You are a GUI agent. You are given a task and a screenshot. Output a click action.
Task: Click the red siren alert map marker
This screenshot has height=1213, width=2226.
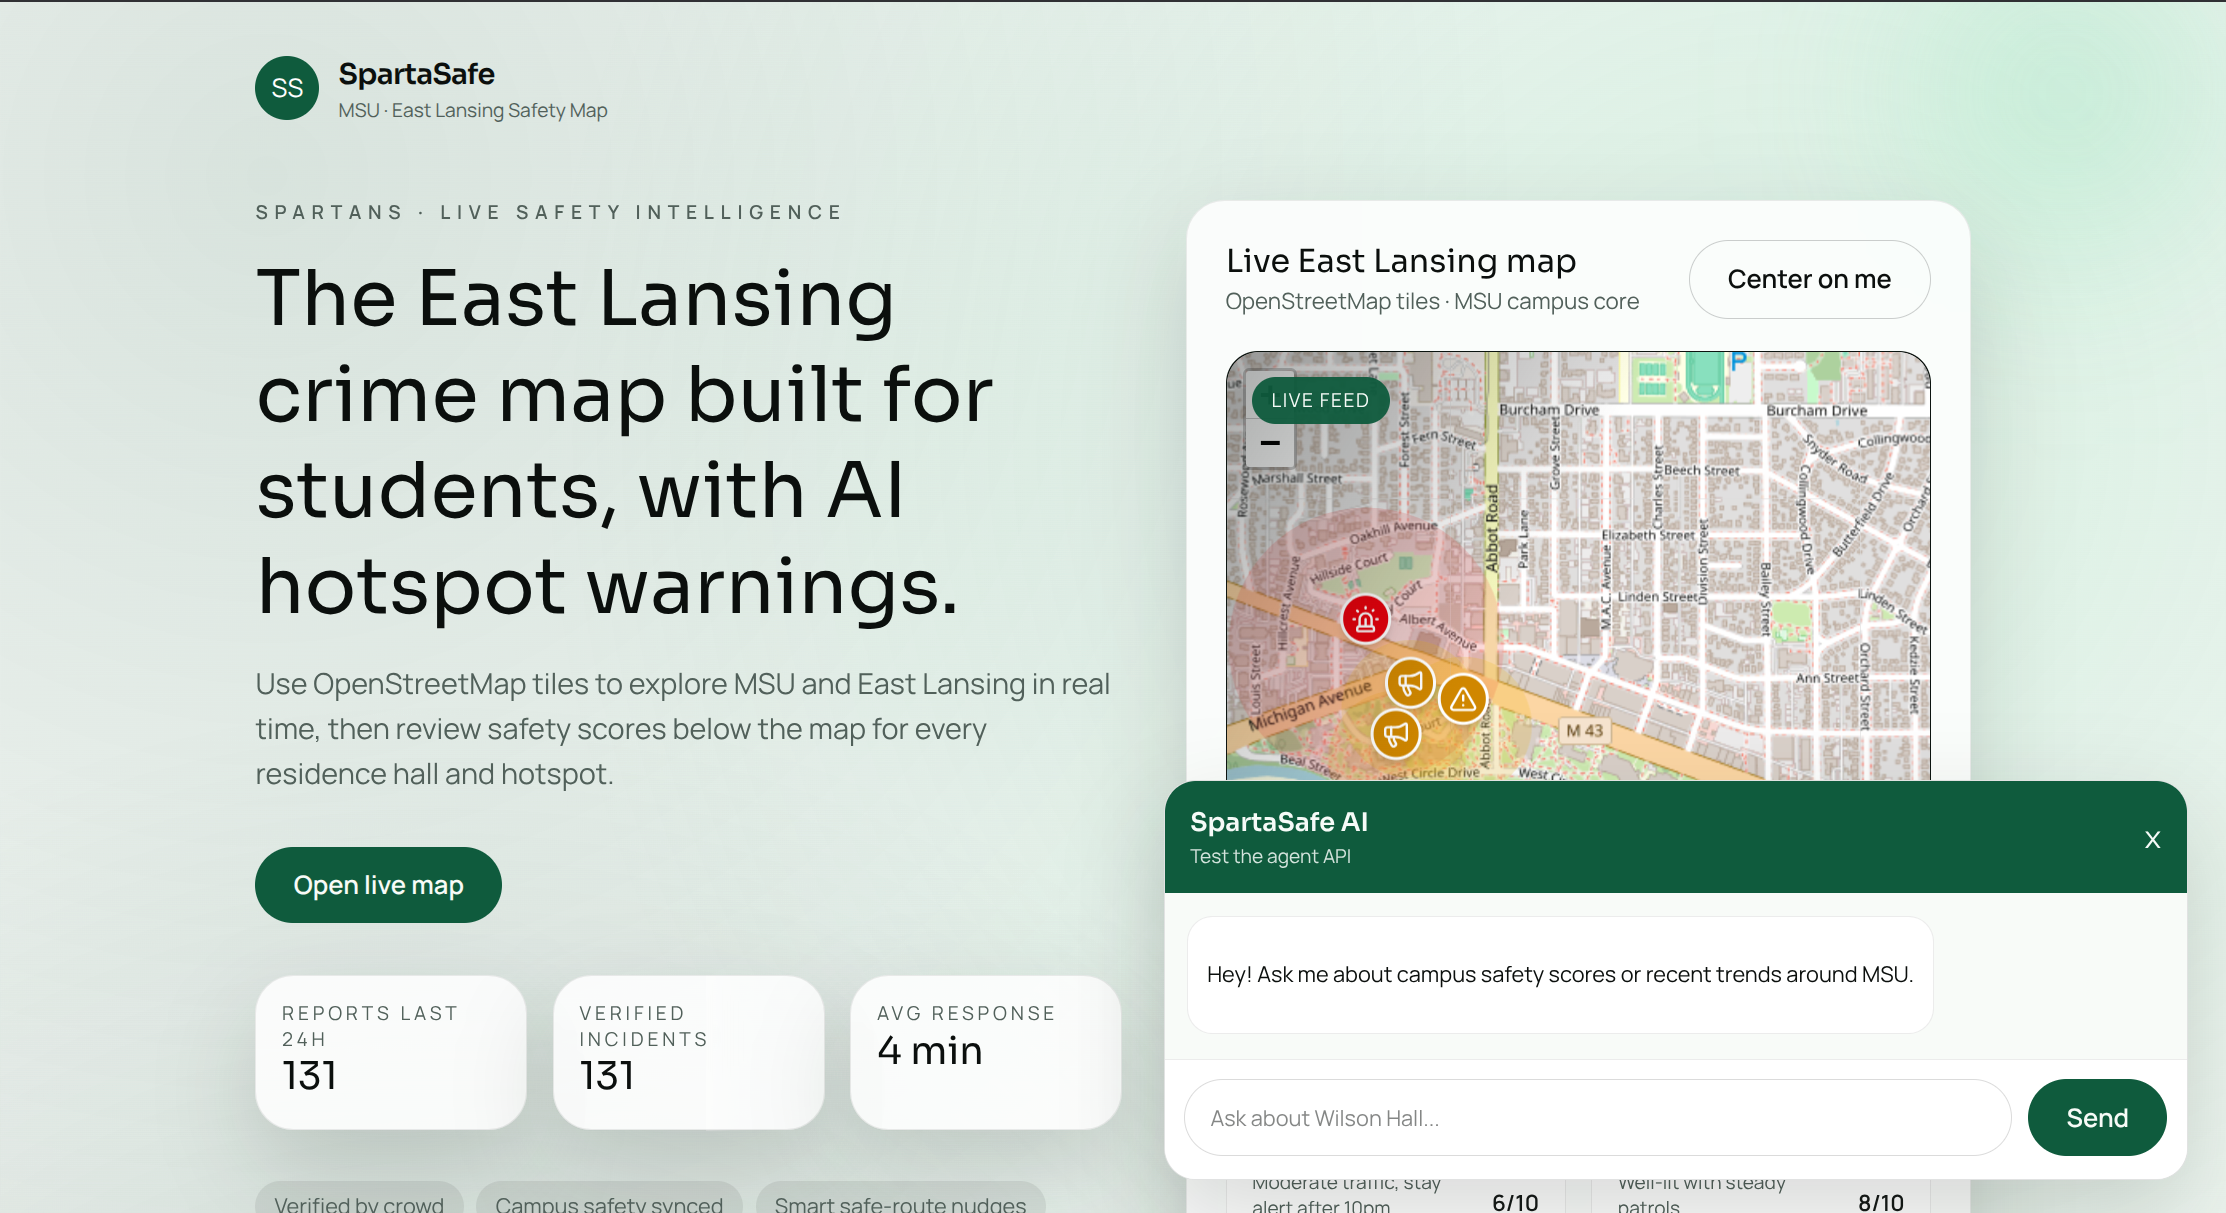1365,620
